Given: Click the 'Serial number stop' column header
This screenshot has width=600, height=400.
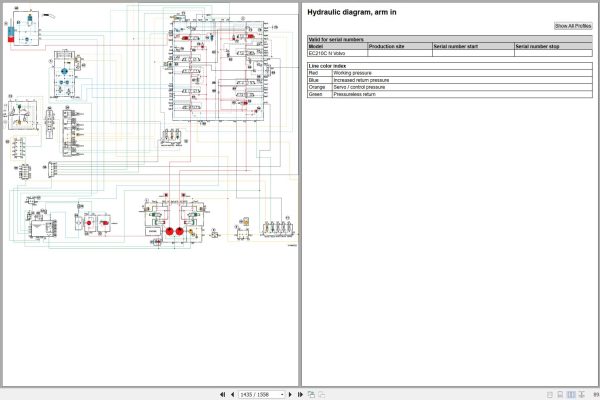Looking at the screenshot, I should pyautogui.click(x=553, y=46).
